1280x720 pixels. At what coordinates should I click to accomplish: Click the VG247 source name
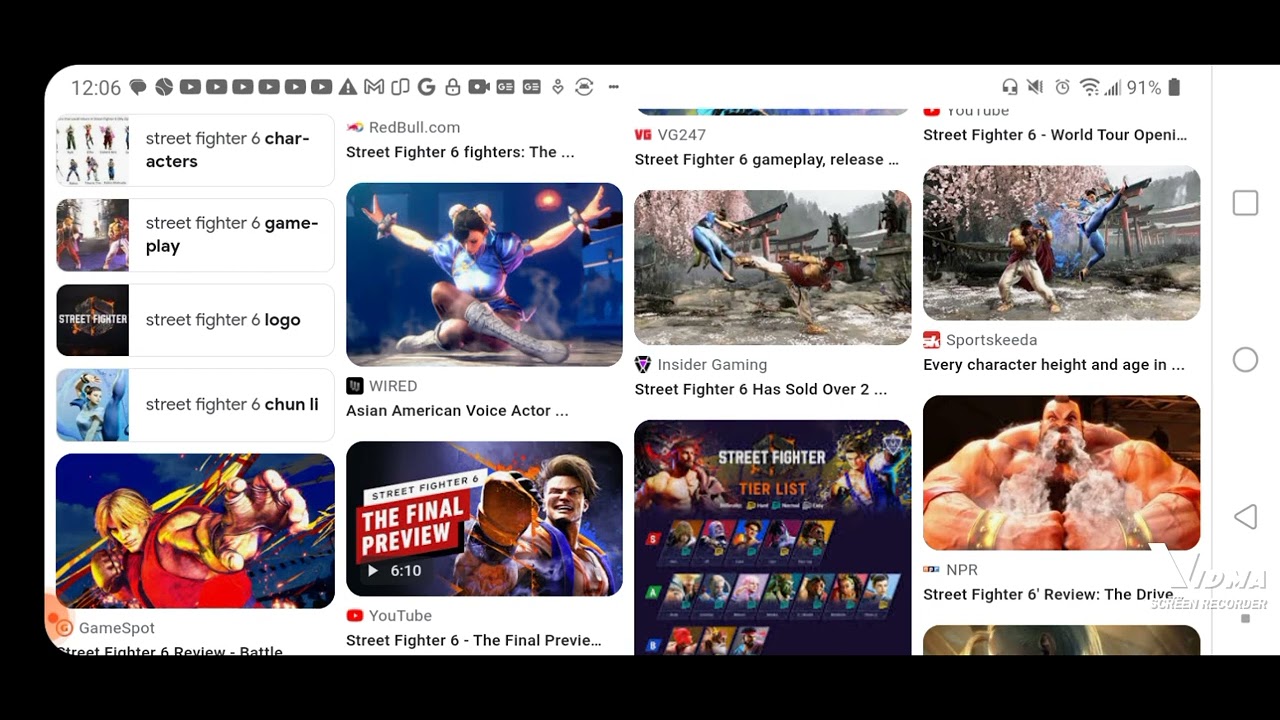point(682,134)
